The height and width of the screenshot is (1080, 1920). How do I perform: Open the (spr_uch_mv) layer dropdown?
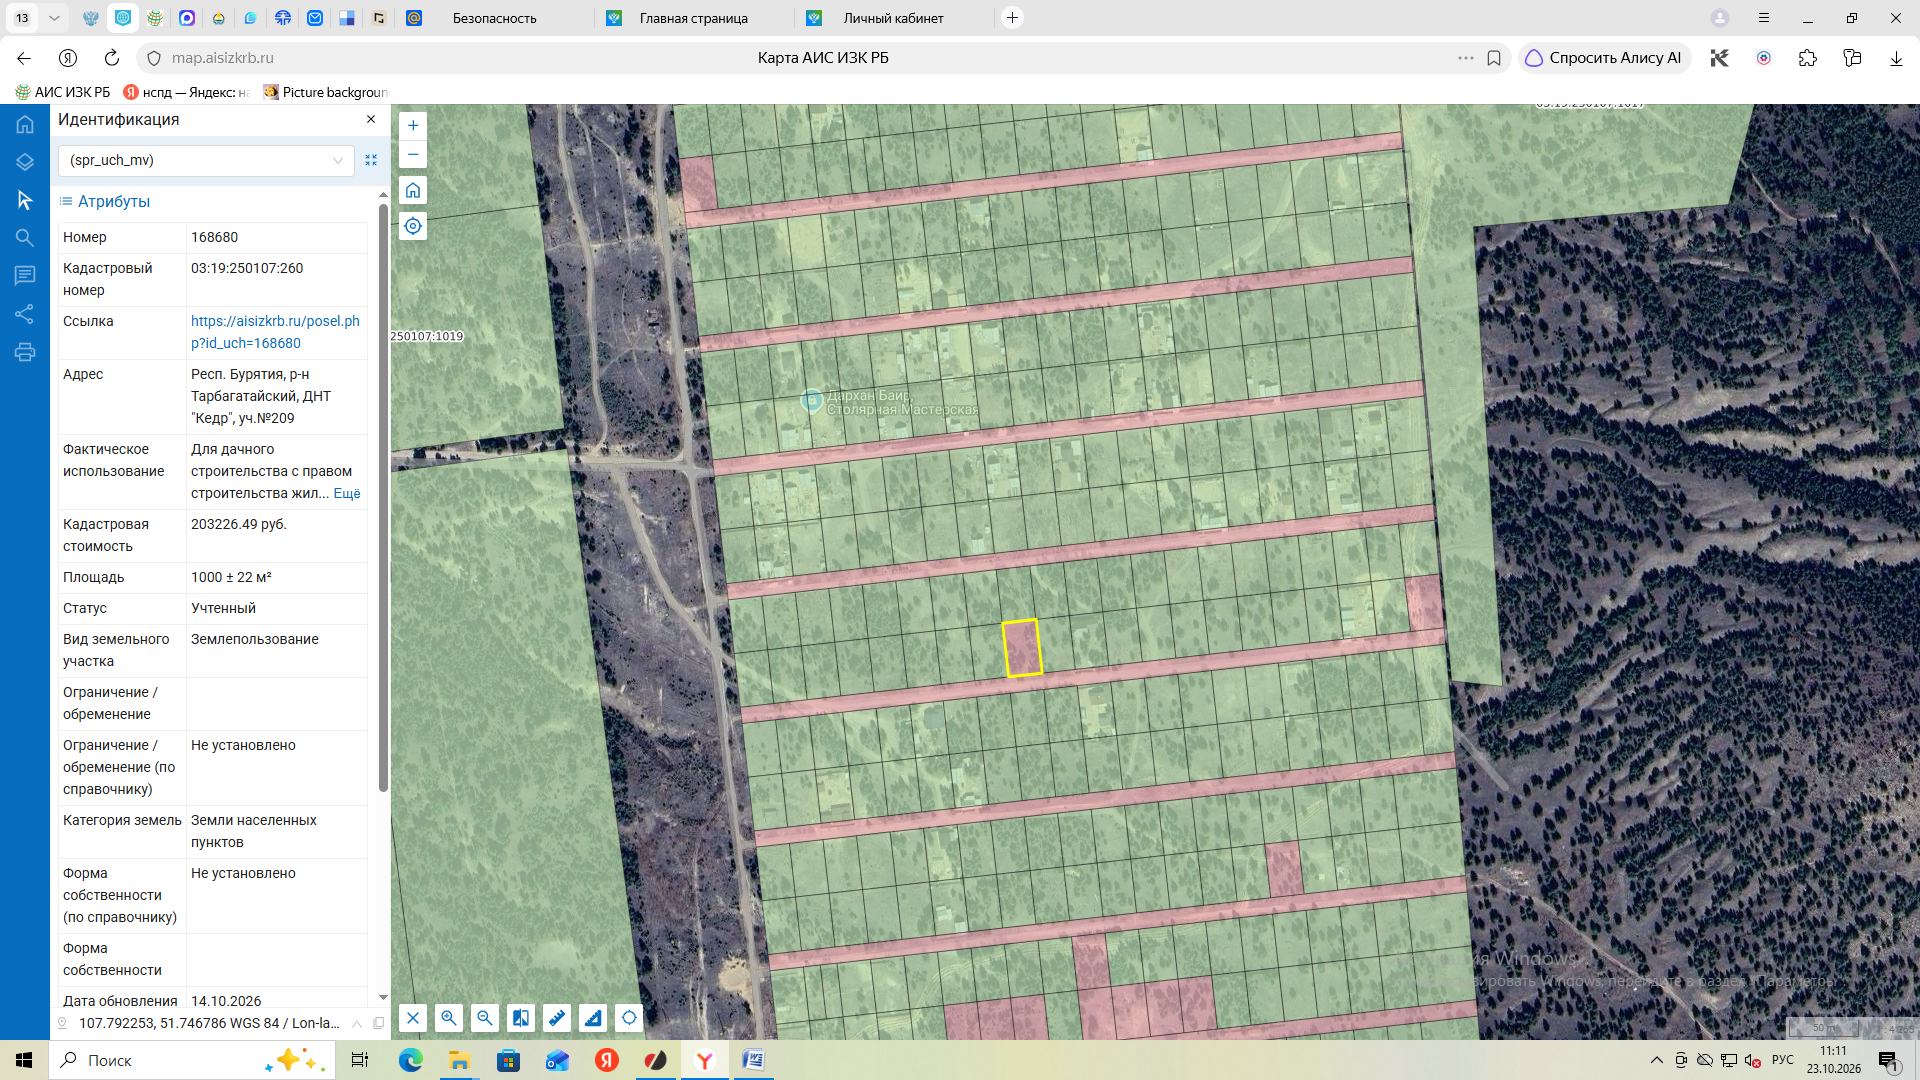coord(206,160)
